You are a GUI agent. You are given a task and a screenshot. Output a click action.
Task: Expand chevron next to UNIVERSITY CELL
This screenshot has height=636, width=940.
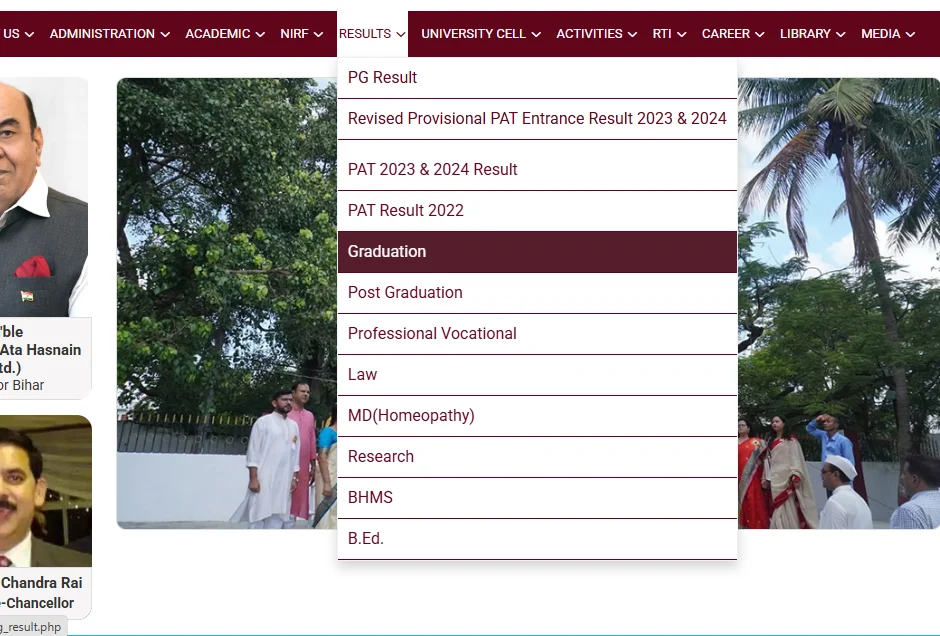[537, 35]
